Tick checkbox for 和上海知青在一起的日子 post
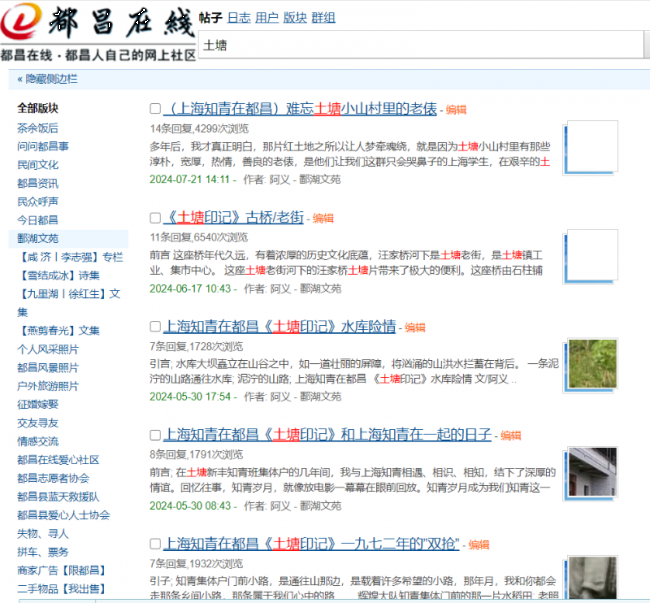The width and height of the screenshot is (650, 603). pos(155,435)
